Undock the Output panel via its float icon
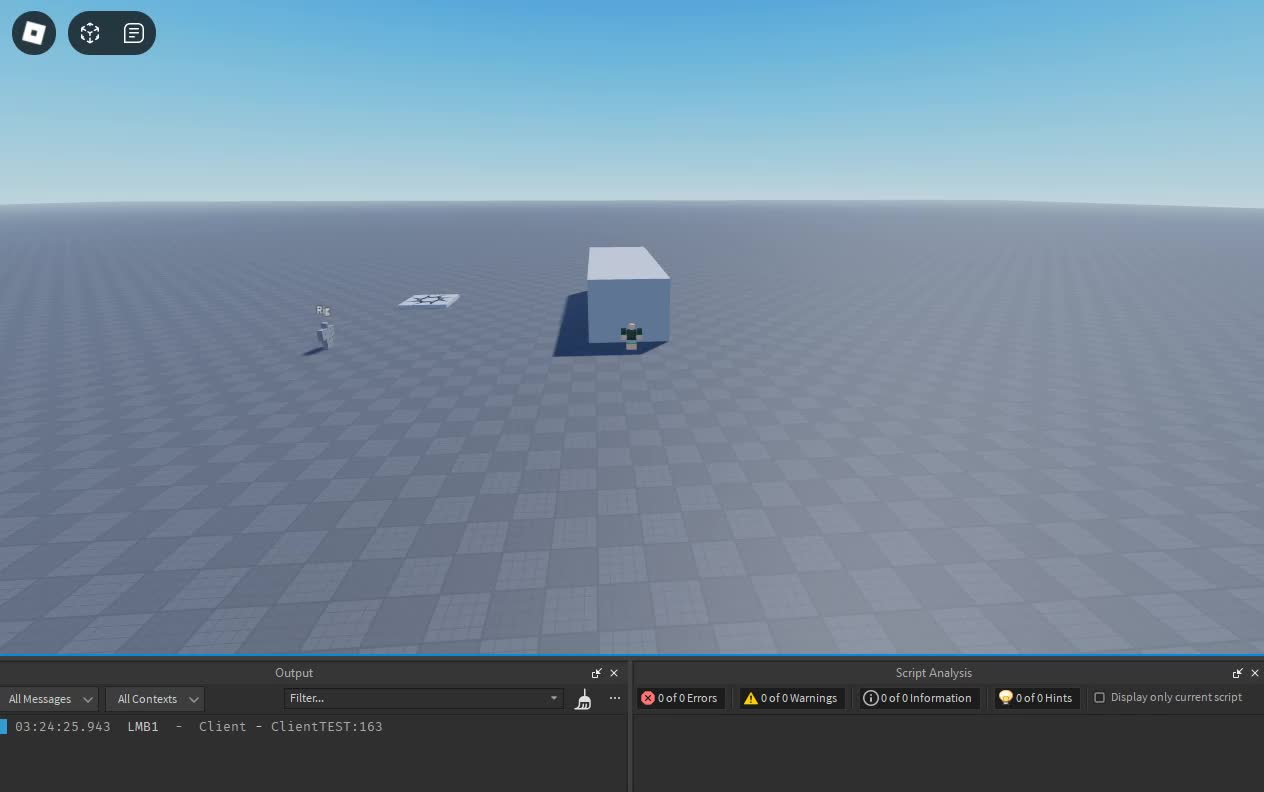The image size is (1264, 792). (596, 673)
